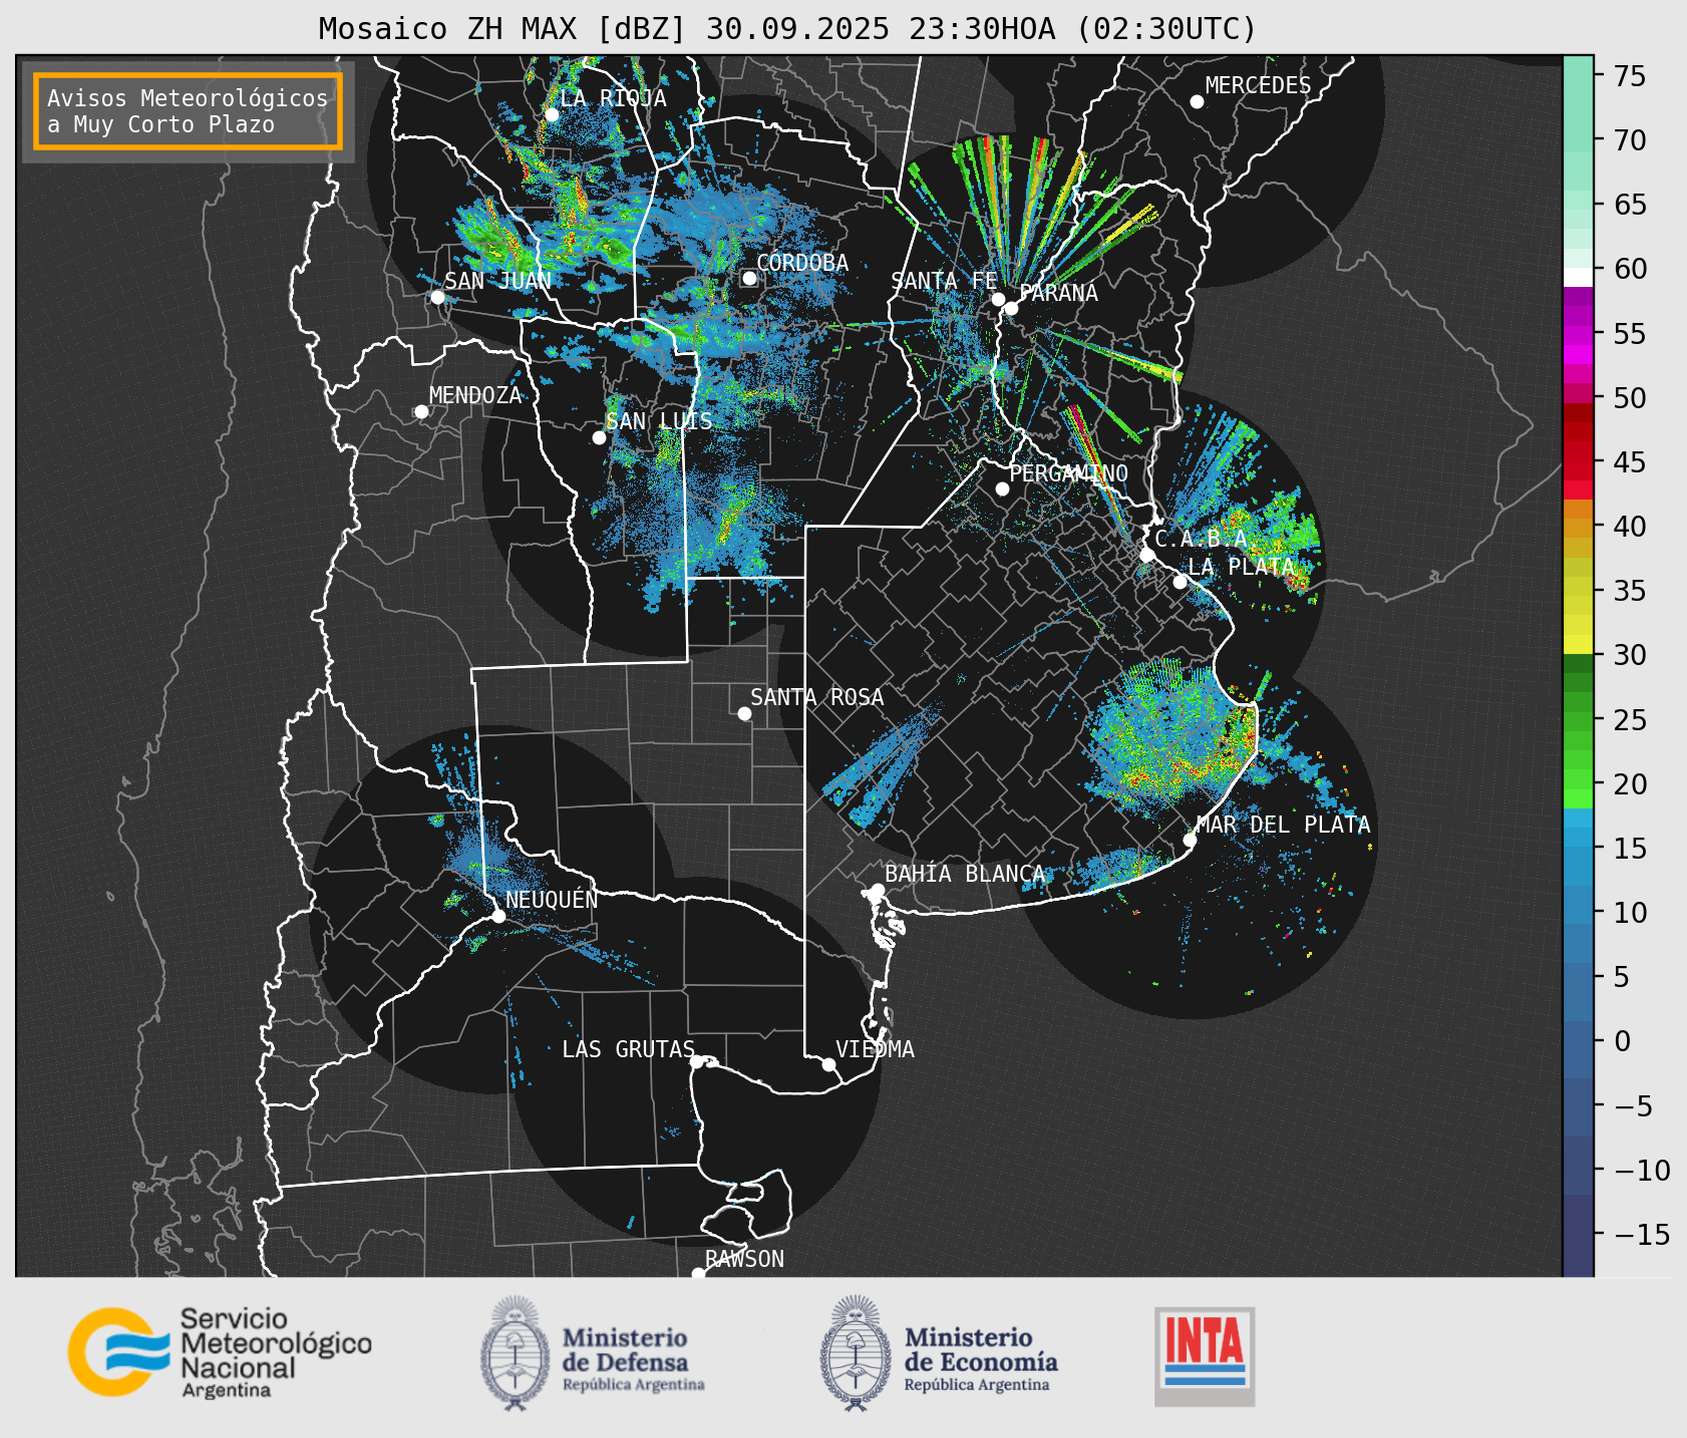Click the Avisos Meteorológicos a Muy Corto Plazo box
Image resolution: width=1687 pixels, height=1438 pixels.
click(188, 111)
